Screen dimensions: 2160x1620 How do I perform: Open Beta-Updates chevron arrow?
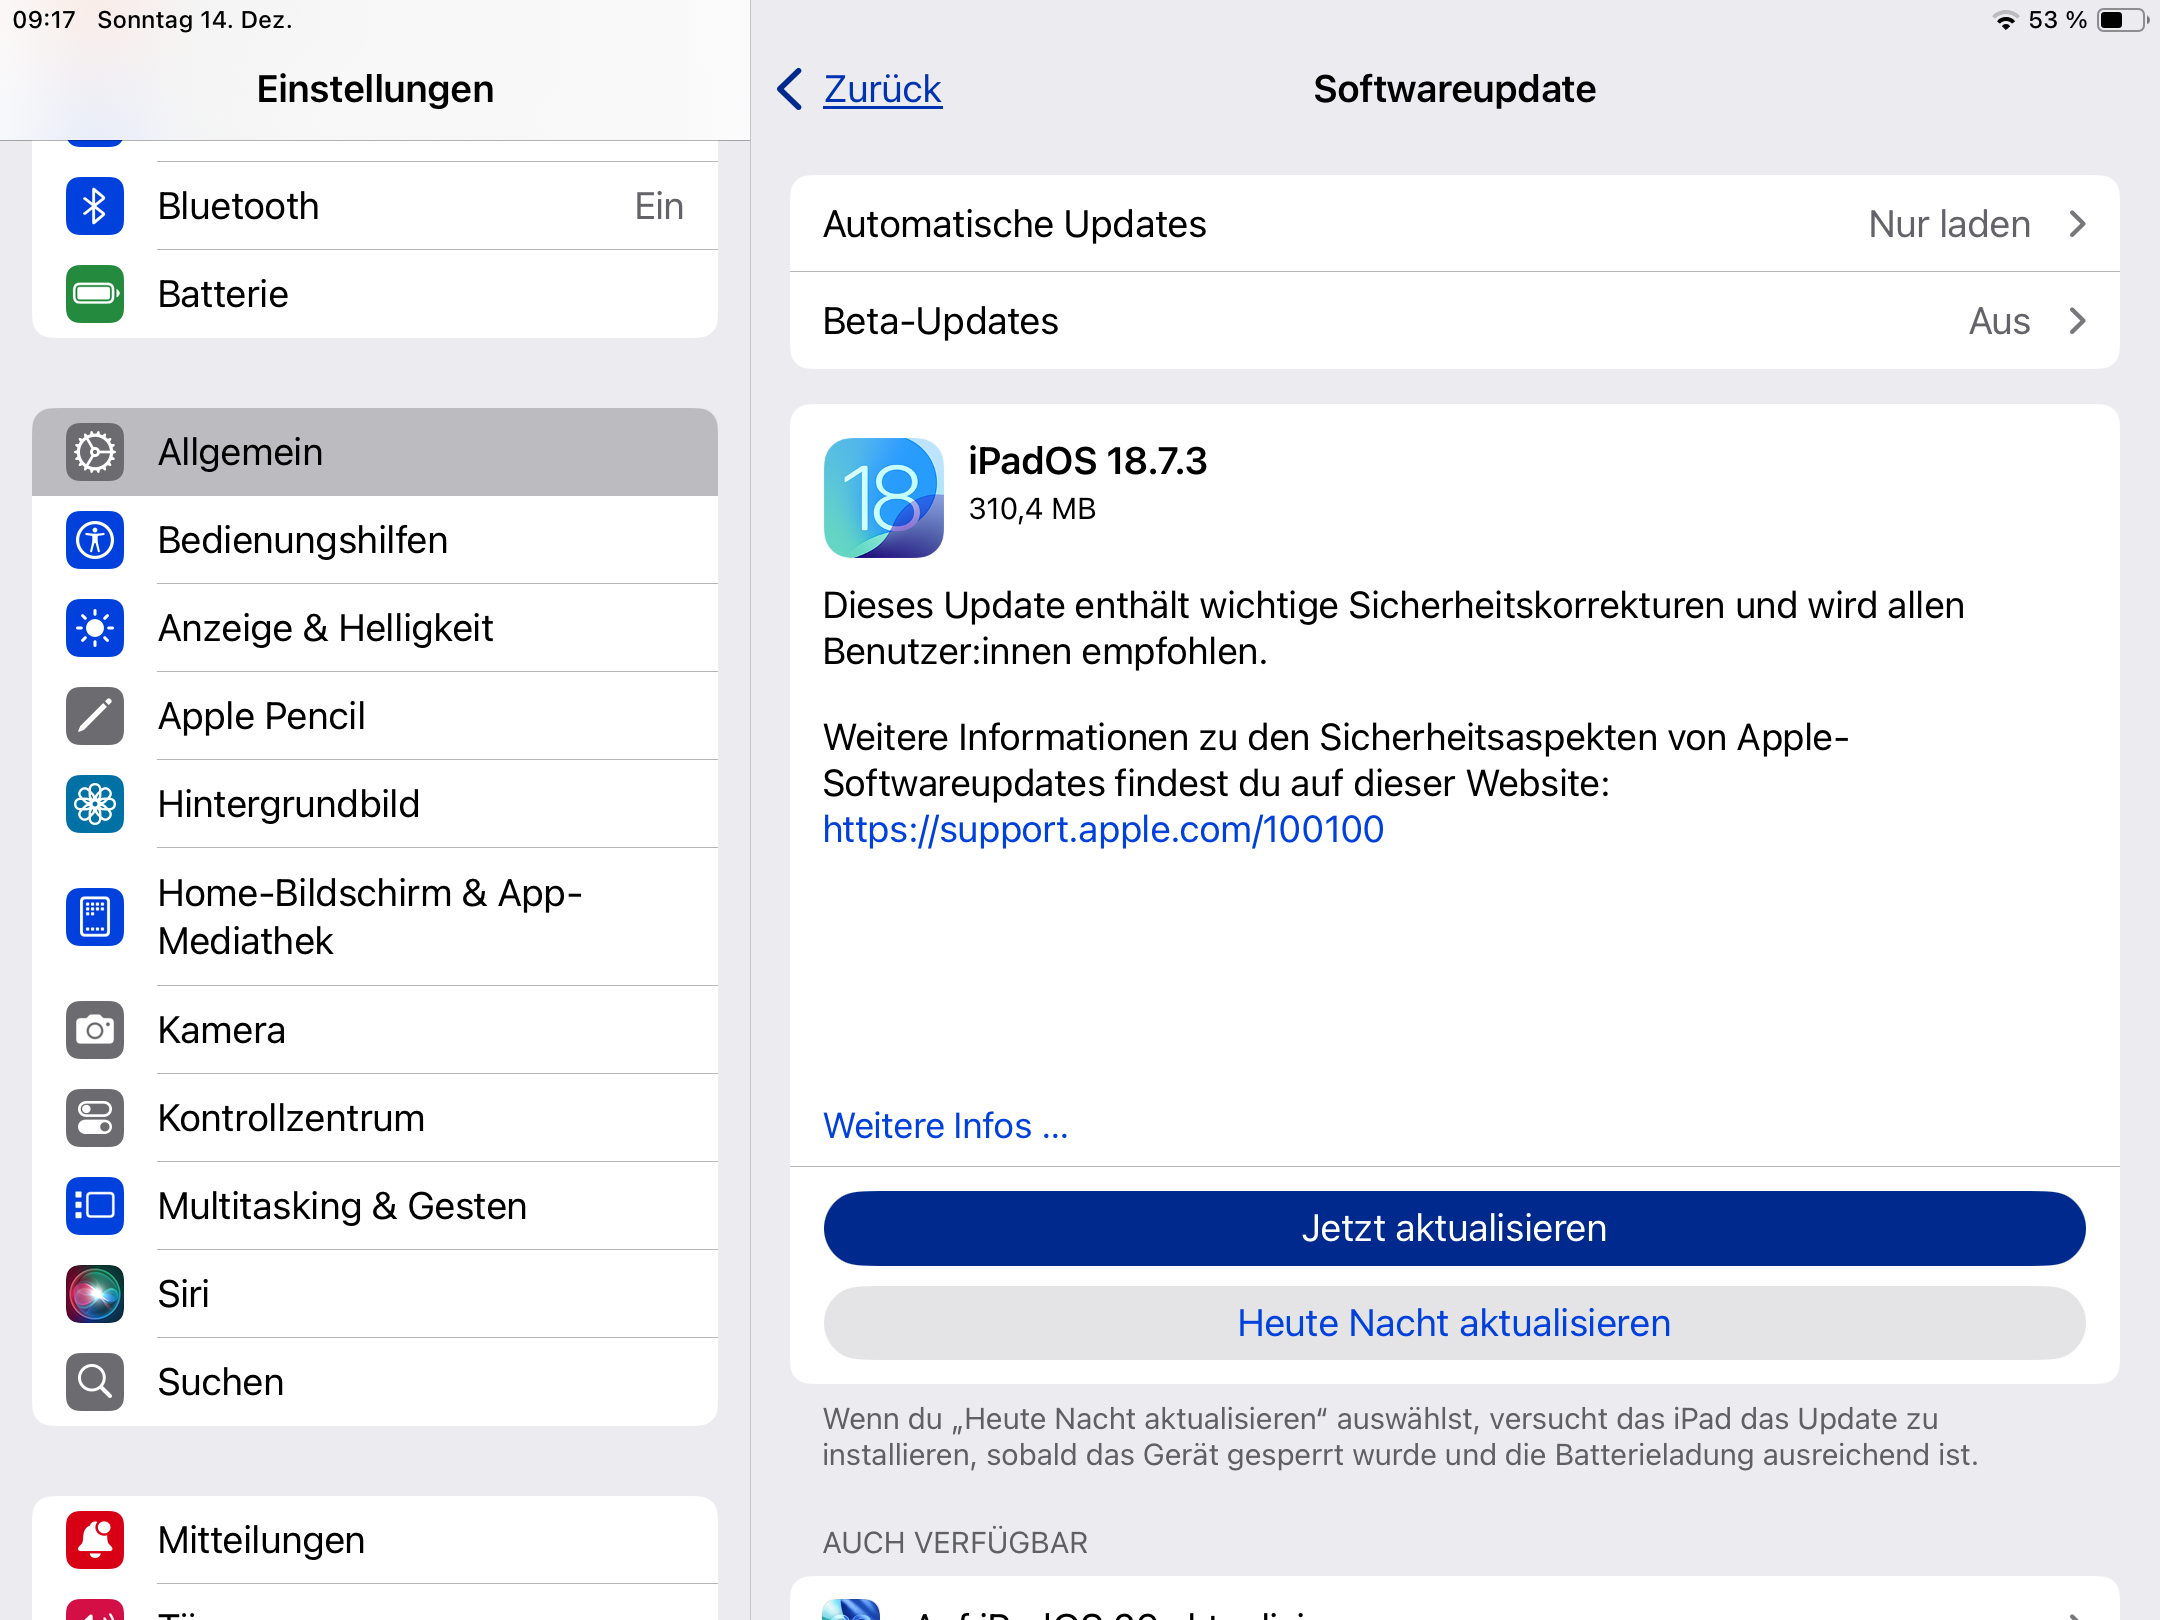(x=2077, y=321)
